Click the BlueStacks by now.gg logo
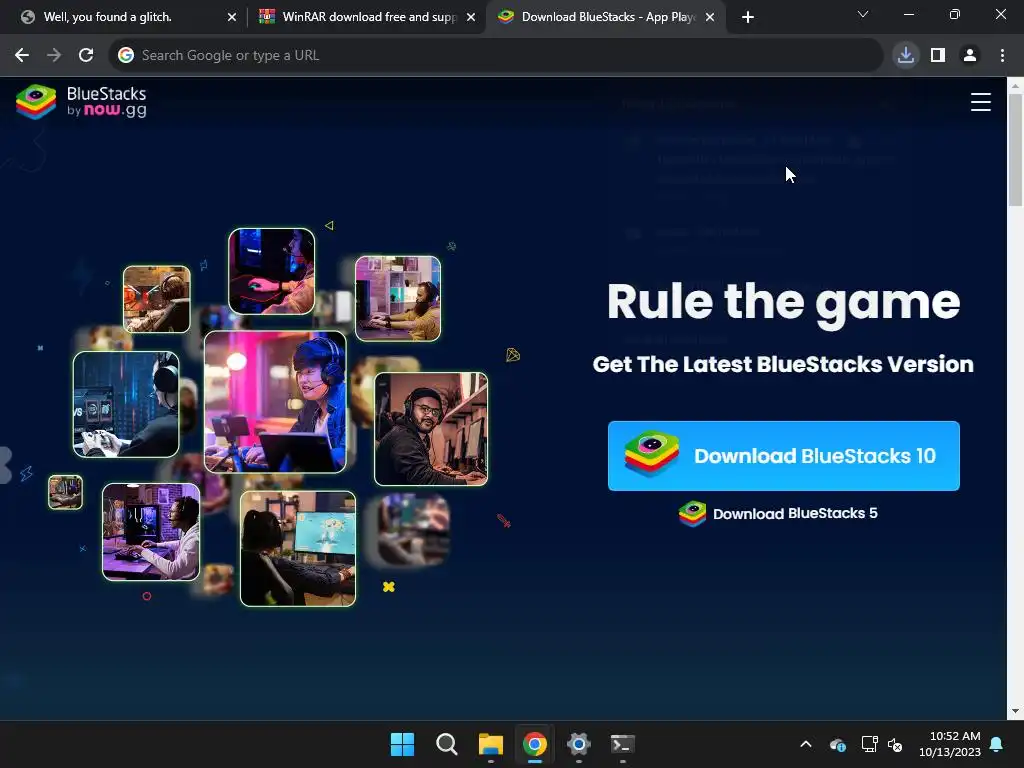 click(x=81, y=102)
